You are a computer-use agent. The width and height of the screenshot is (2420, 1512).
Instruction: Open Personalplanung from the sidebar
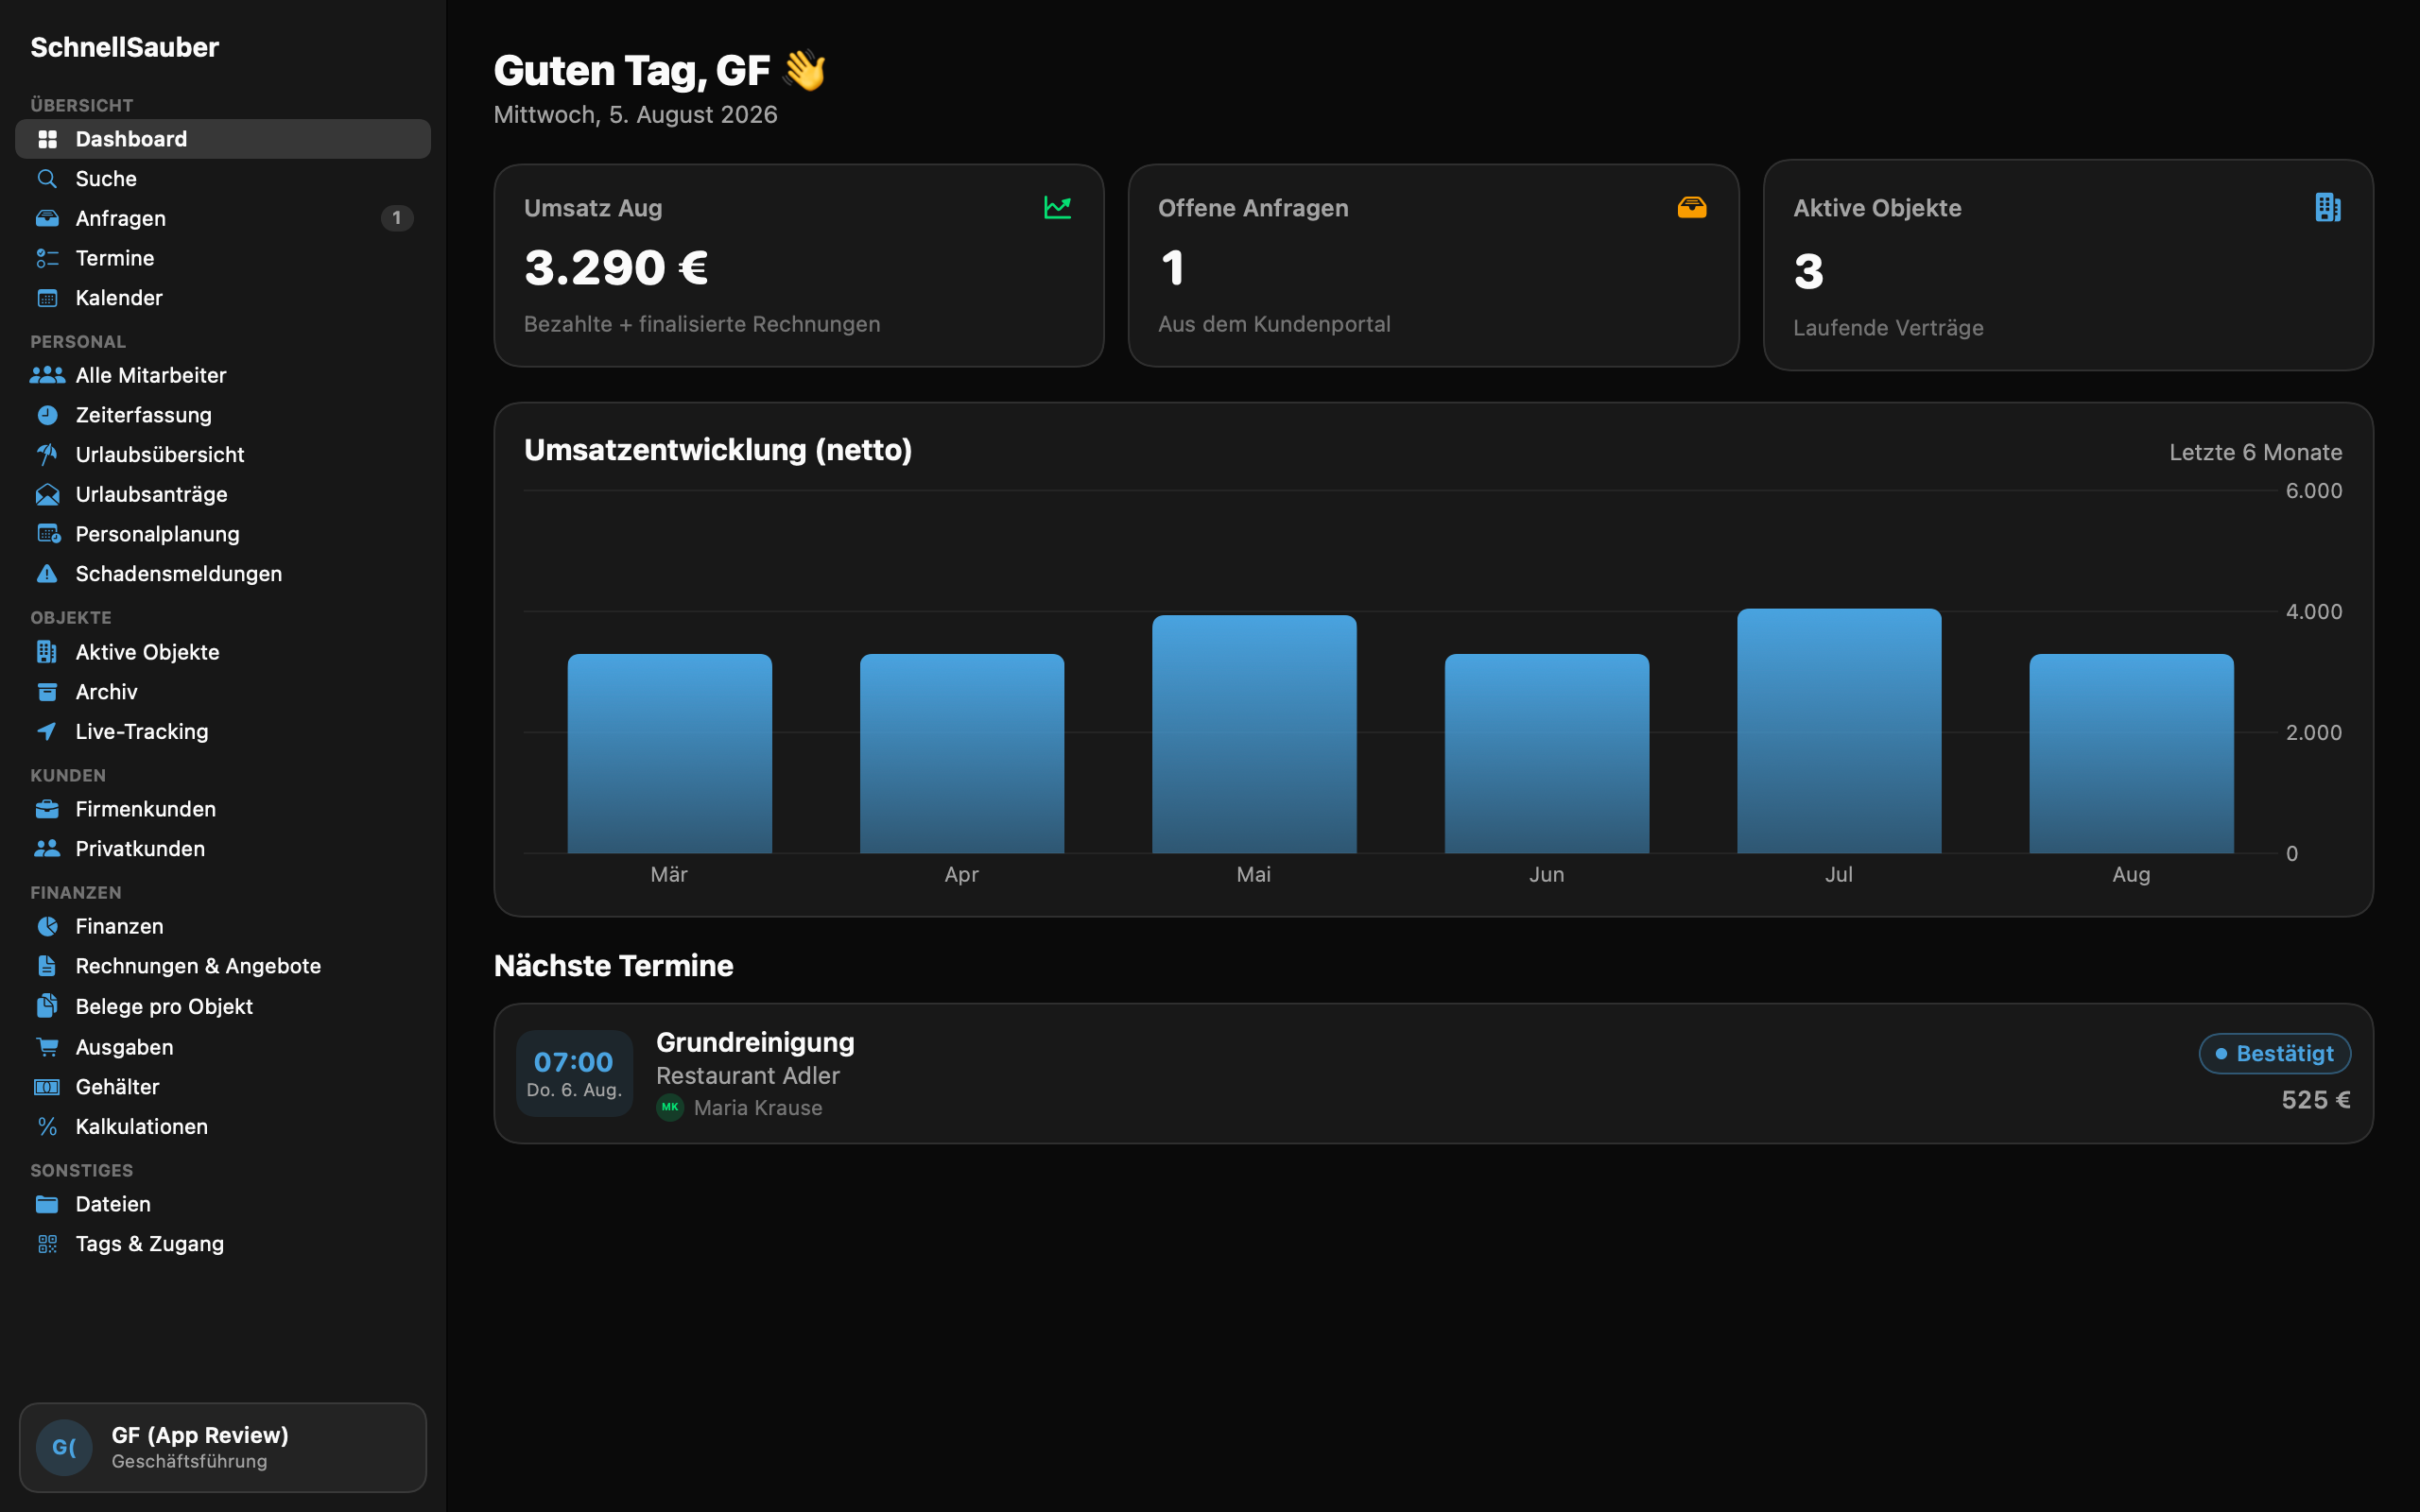tap(223, 534)
